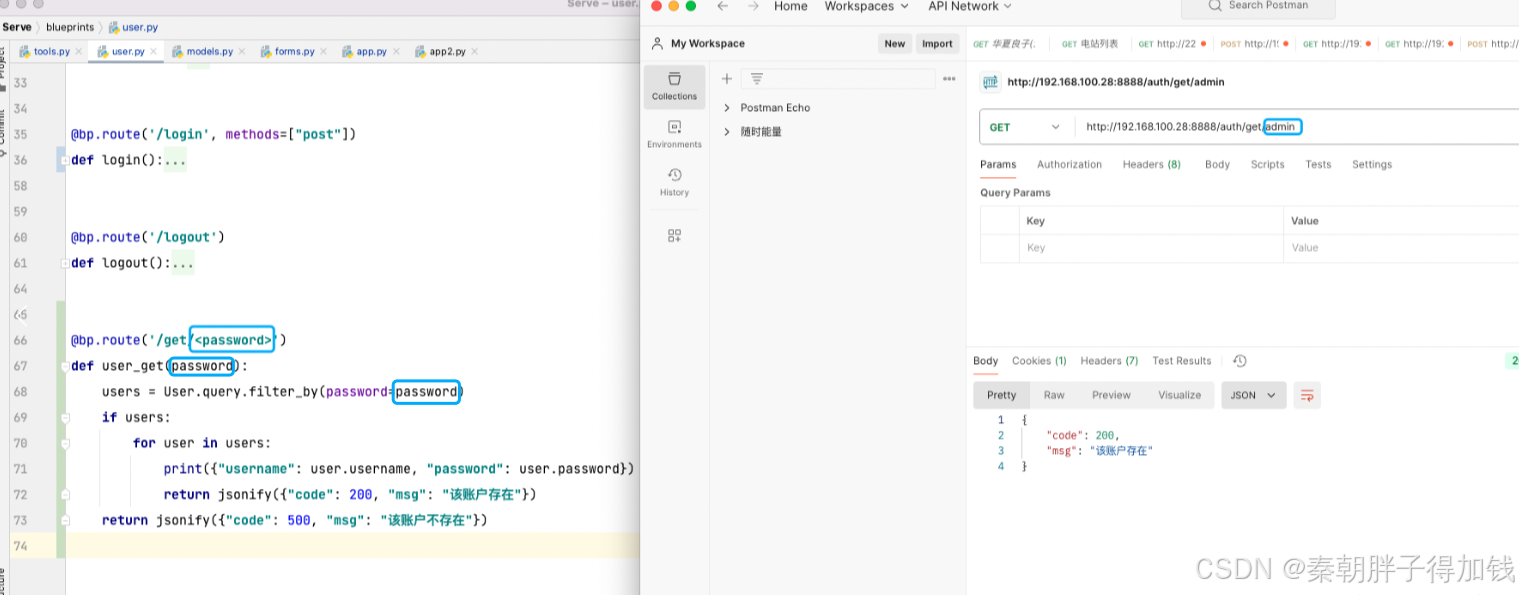The image size is (1519, 595).
Task: Toggle the response line wrap icon
Action: (x=1307, y=395)
